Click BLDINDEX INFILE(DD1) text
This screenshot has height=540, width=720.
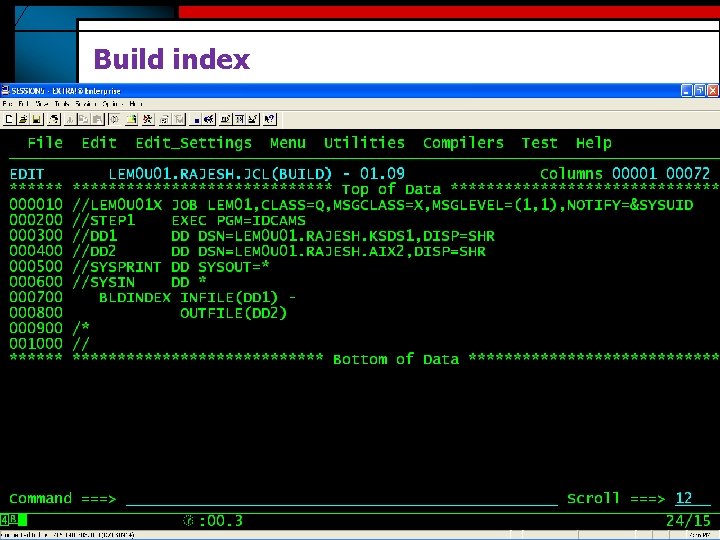pos(189,298)
